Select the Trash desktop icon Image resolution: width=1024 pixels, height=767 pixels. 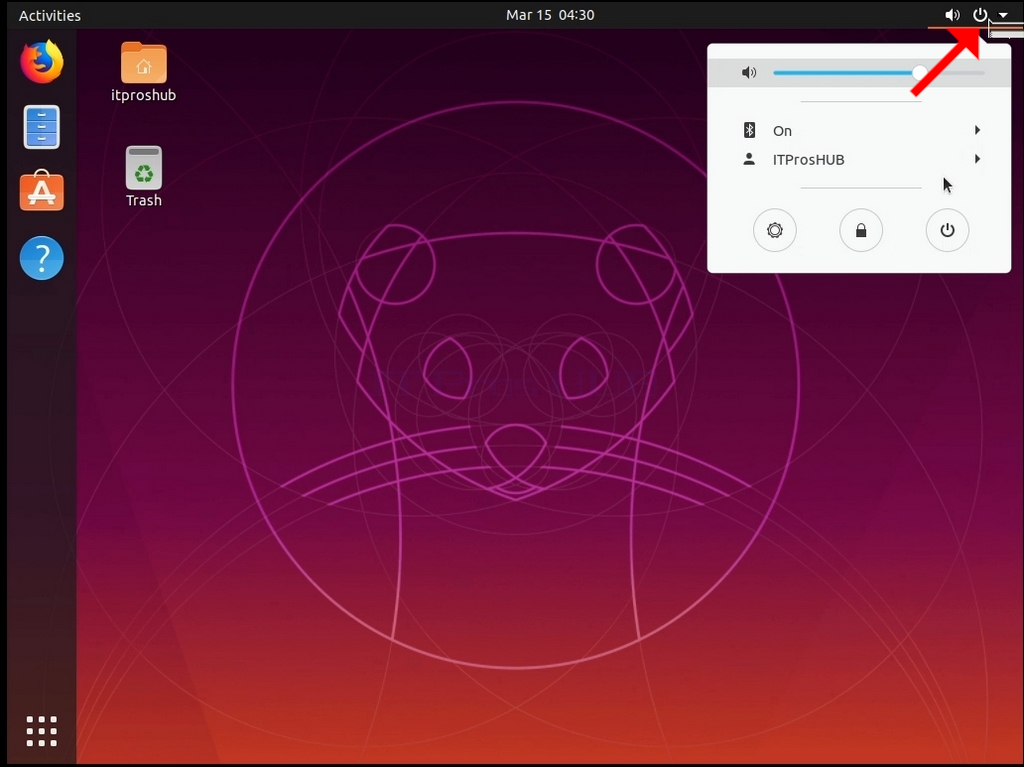(144, 167)
